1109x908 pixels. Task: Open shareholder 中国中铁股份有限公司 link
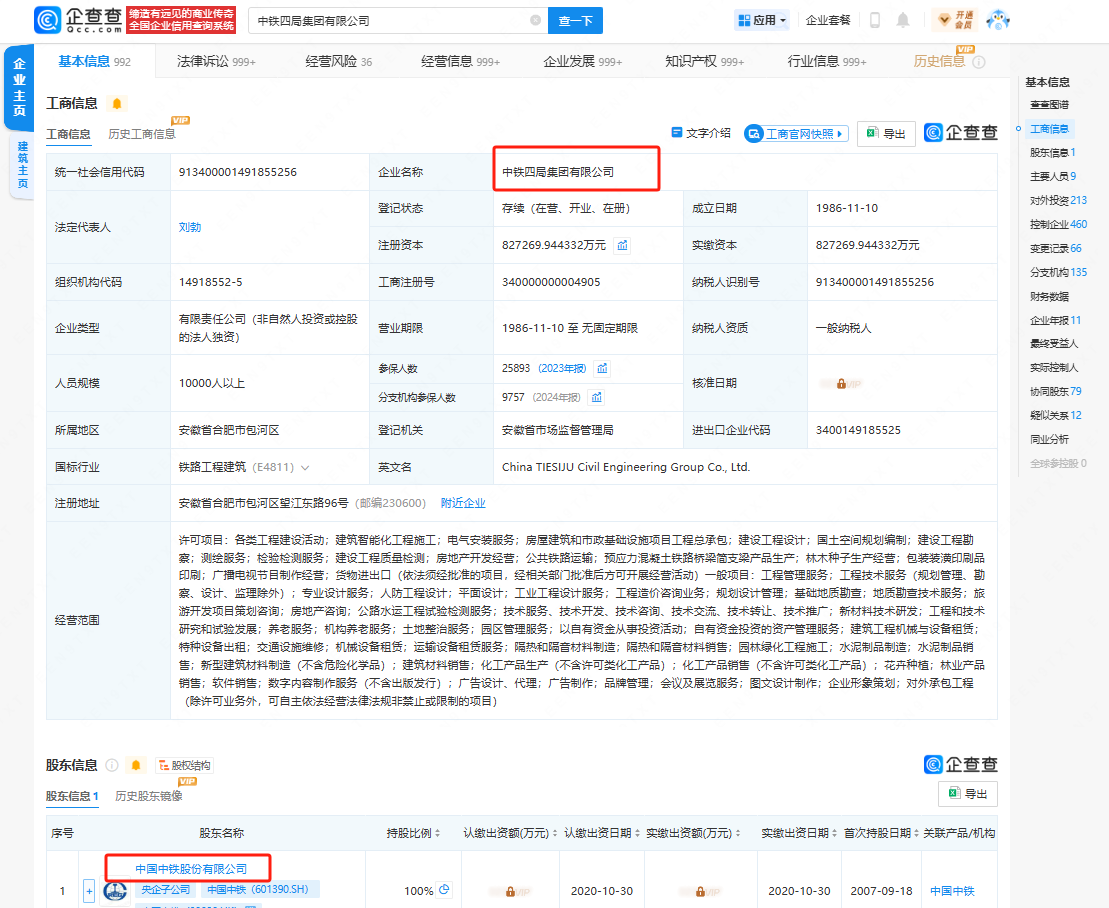[x=191, y=868]
